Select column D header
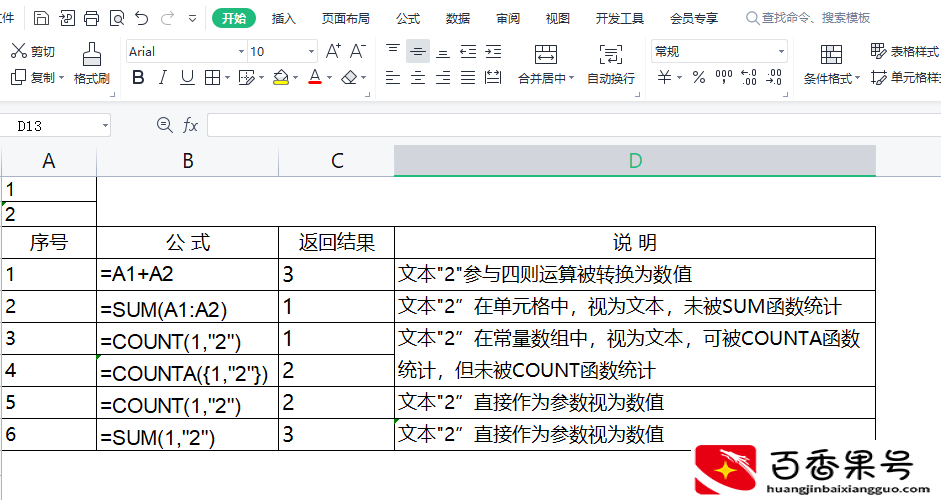 [635, 161]
